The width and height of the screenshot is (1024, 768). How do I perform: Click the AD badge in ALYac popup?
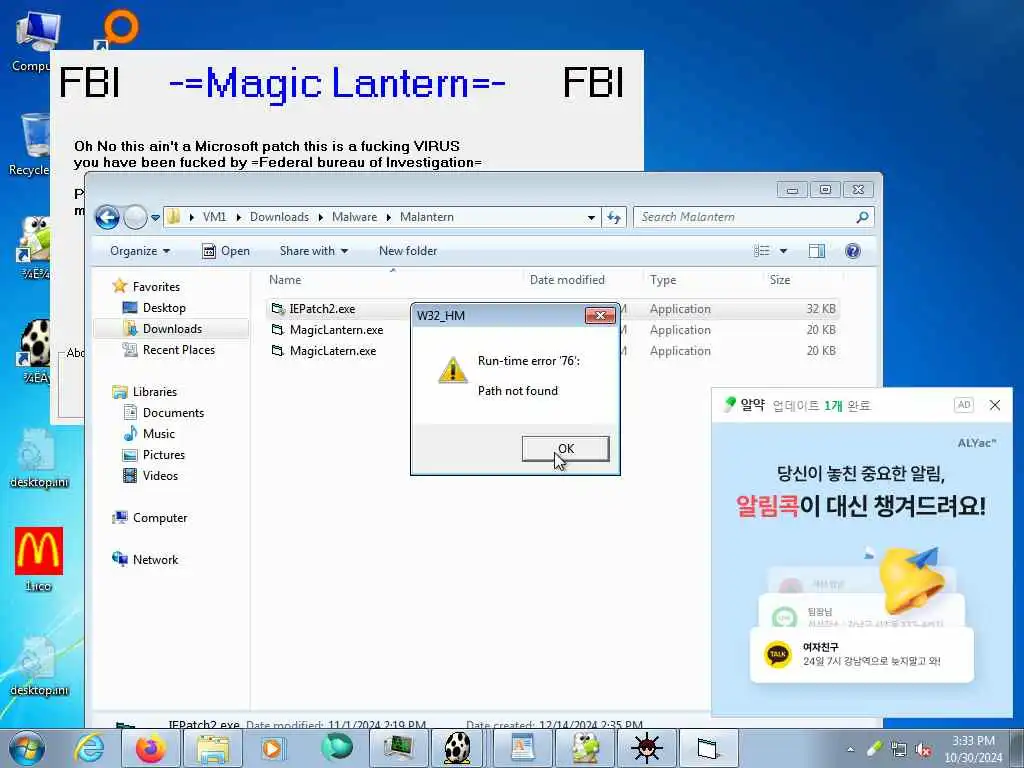tap(963, 405)
